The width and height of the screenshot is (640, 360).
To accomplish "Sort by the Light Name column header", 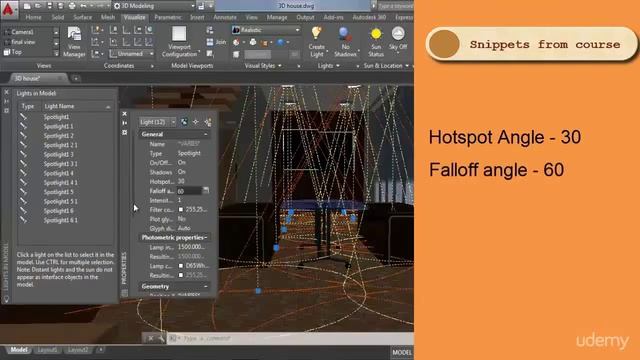I will [77, 106].
